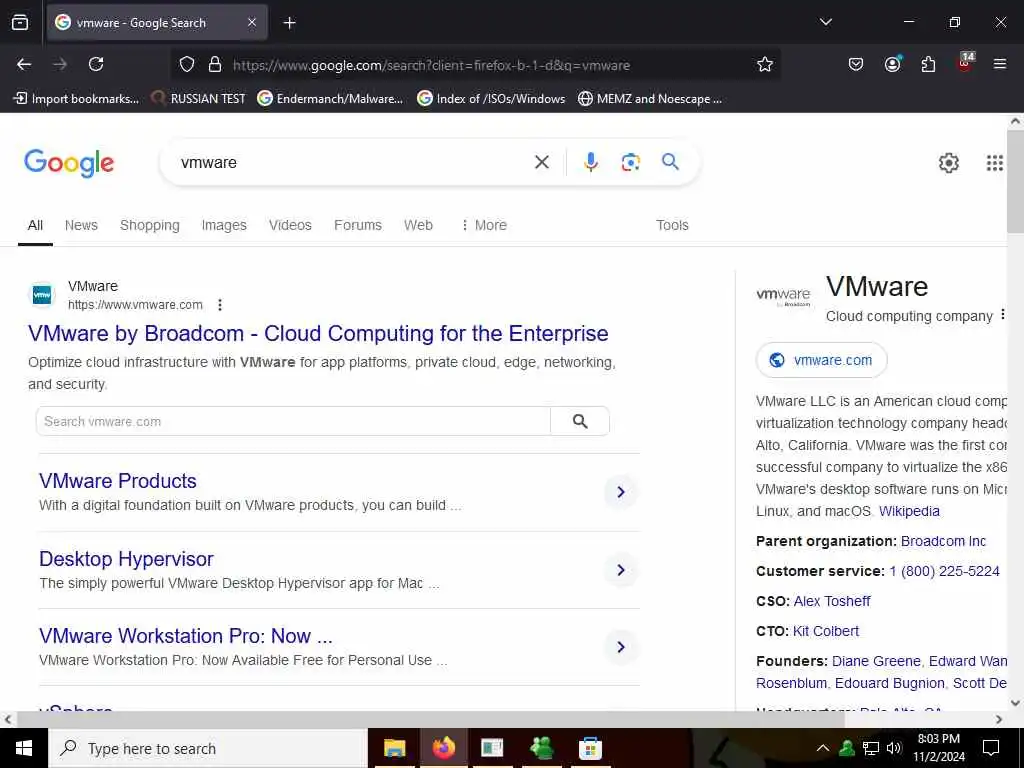Open Diane Greene founder link
Screen dimensions: 1024x768
coord(876,662)
